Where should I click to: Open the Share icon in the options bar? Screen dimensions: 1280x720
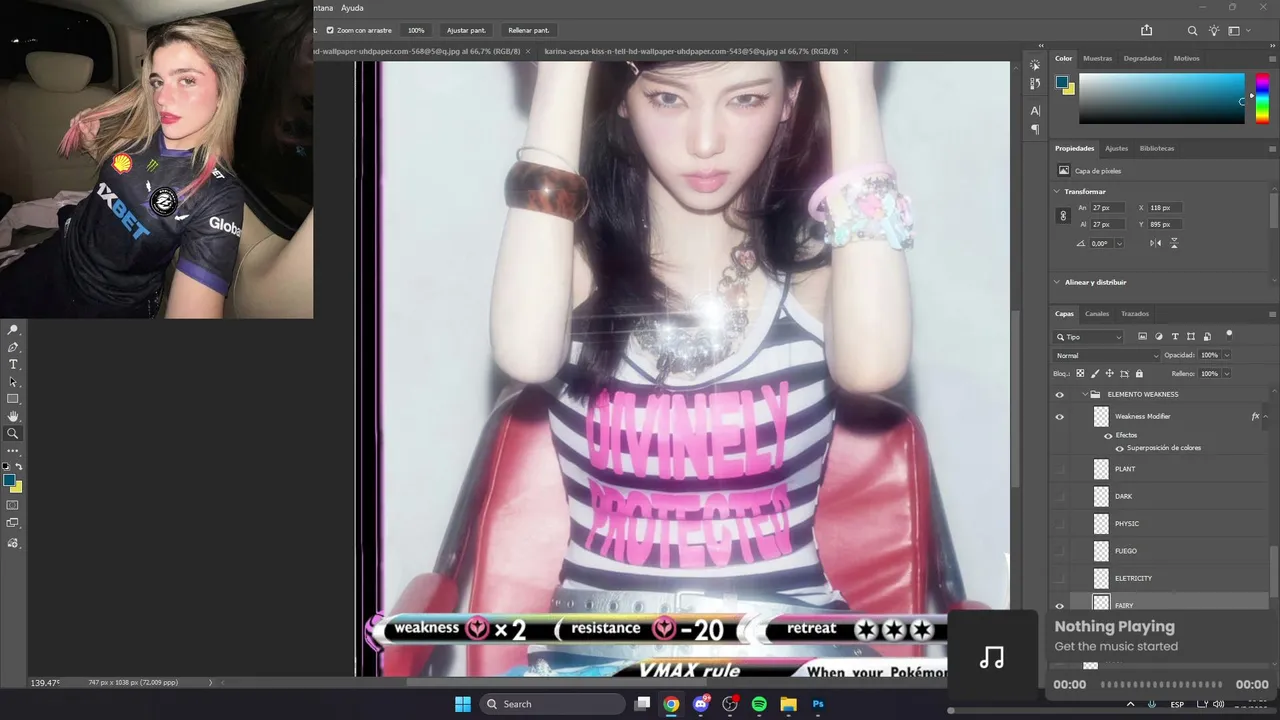pyautogui.click(x=1147, y=31)
